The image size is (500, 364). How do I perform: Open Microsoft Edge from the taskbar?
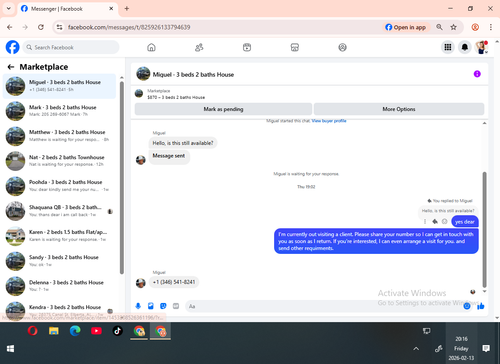coord(75,331)
